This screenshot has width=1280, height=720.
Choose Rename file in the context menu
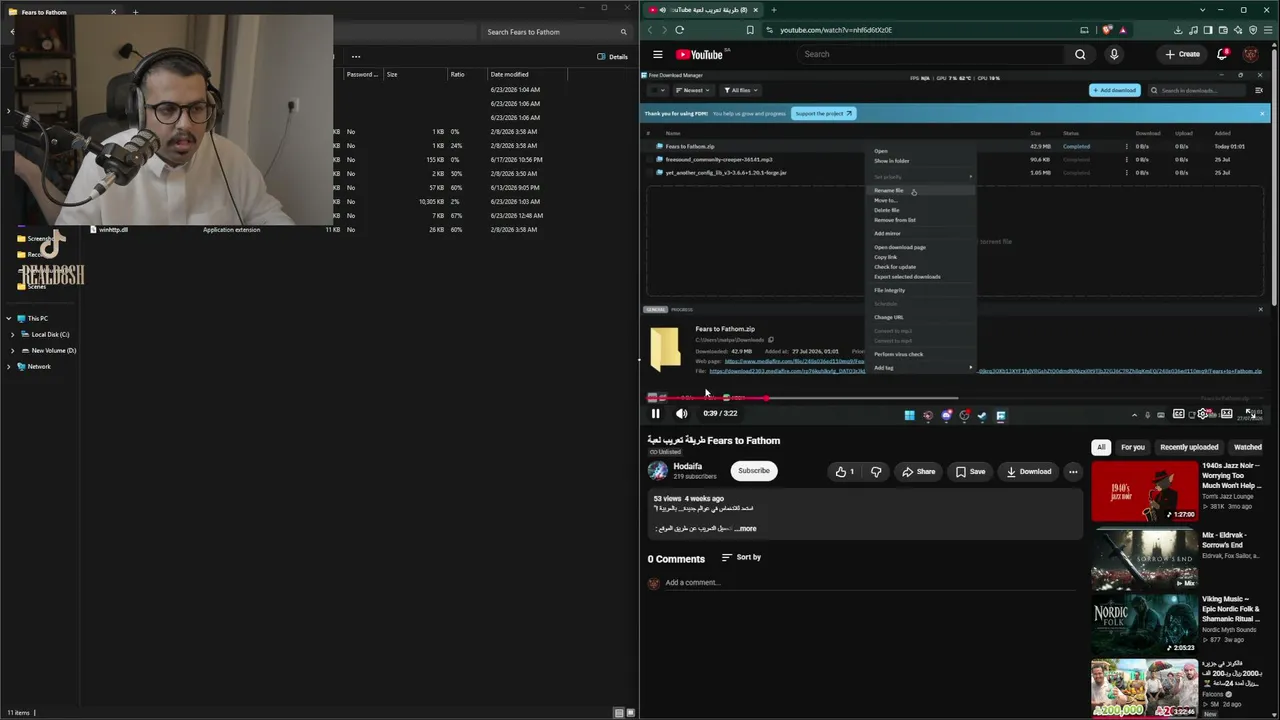(889, 191)
